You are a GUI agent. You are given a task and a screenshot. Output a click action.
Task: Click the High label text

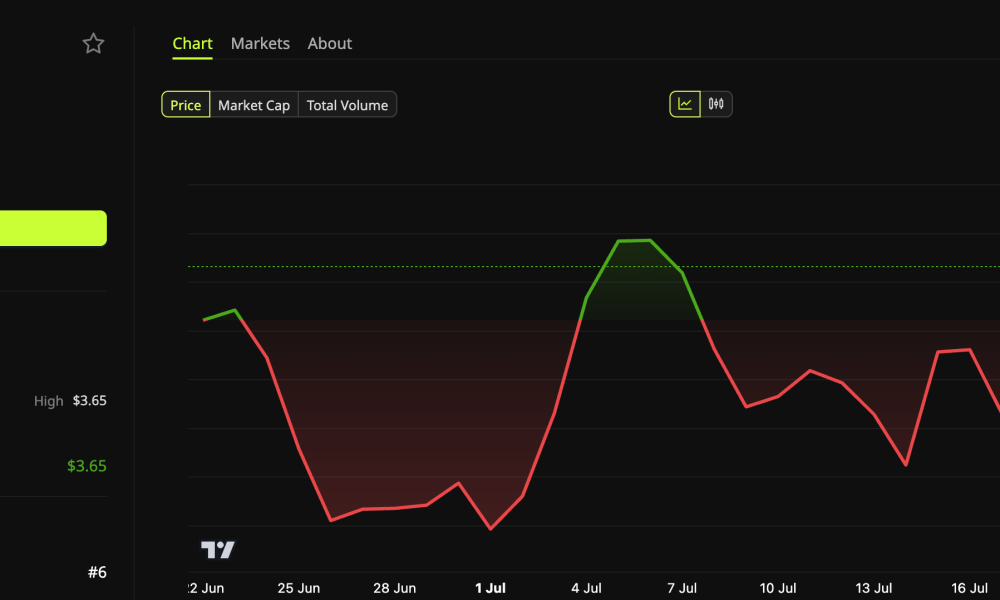[x=48, y=401]
